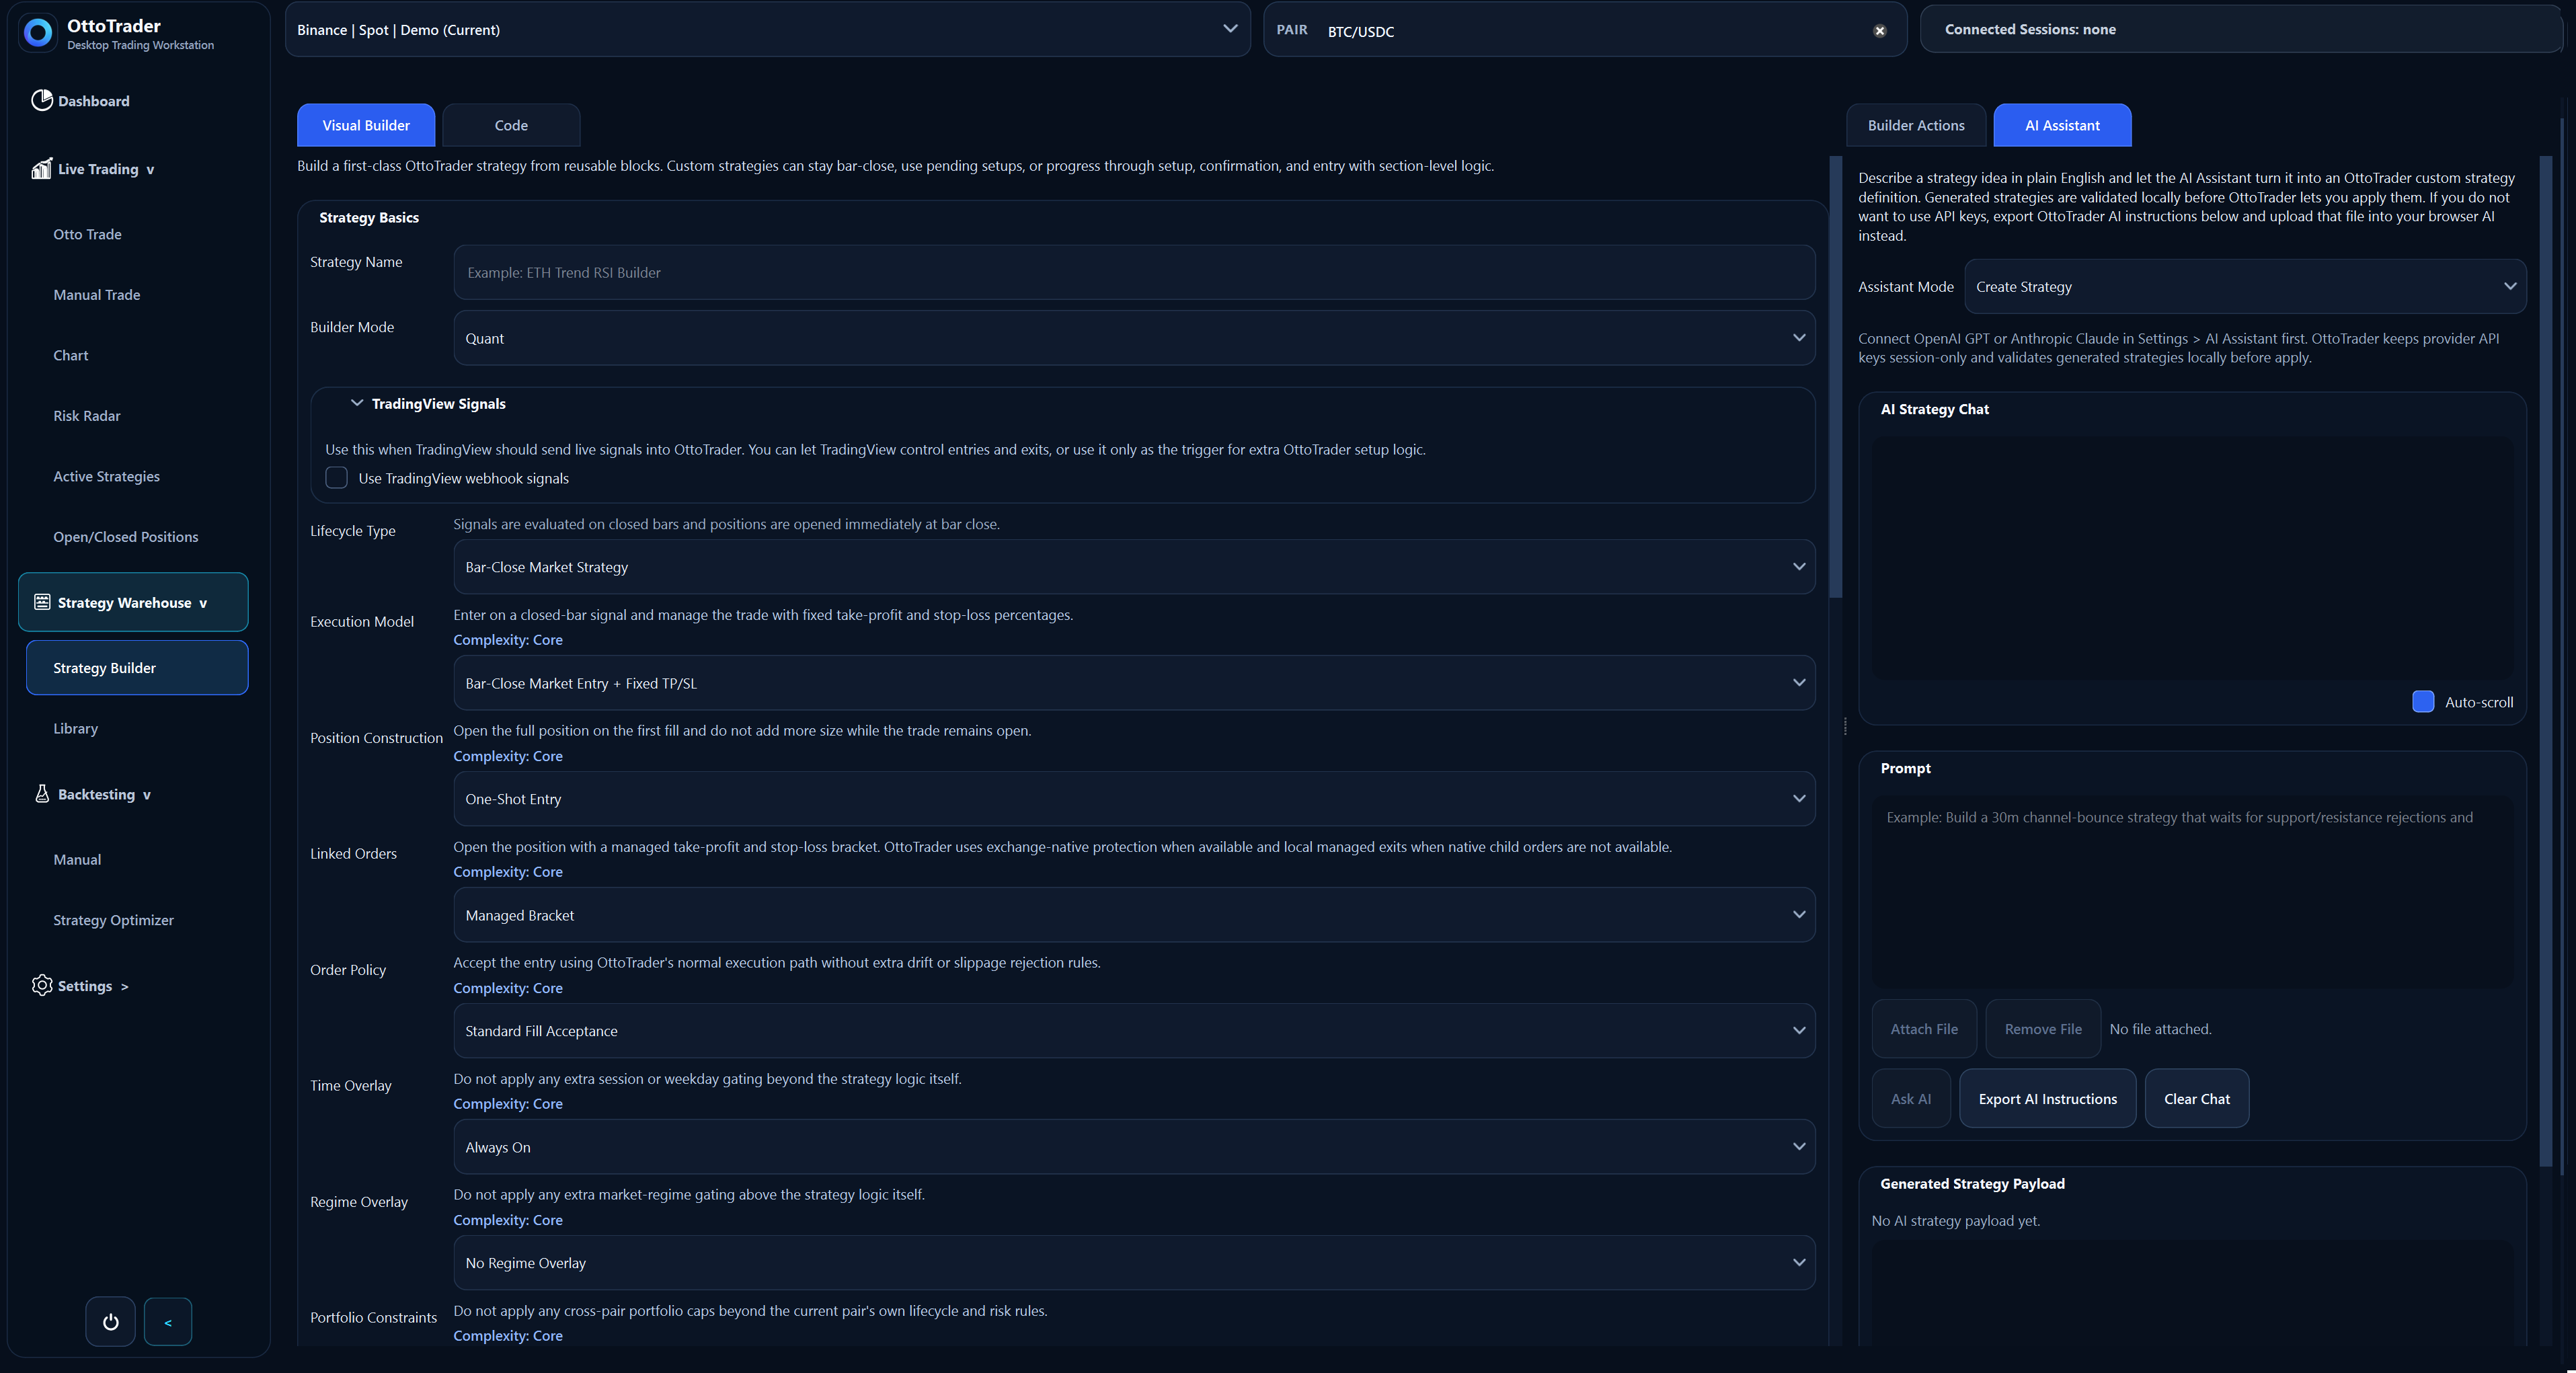
Task: Click Export AI Instructions button
Action: point(2047,1099)
